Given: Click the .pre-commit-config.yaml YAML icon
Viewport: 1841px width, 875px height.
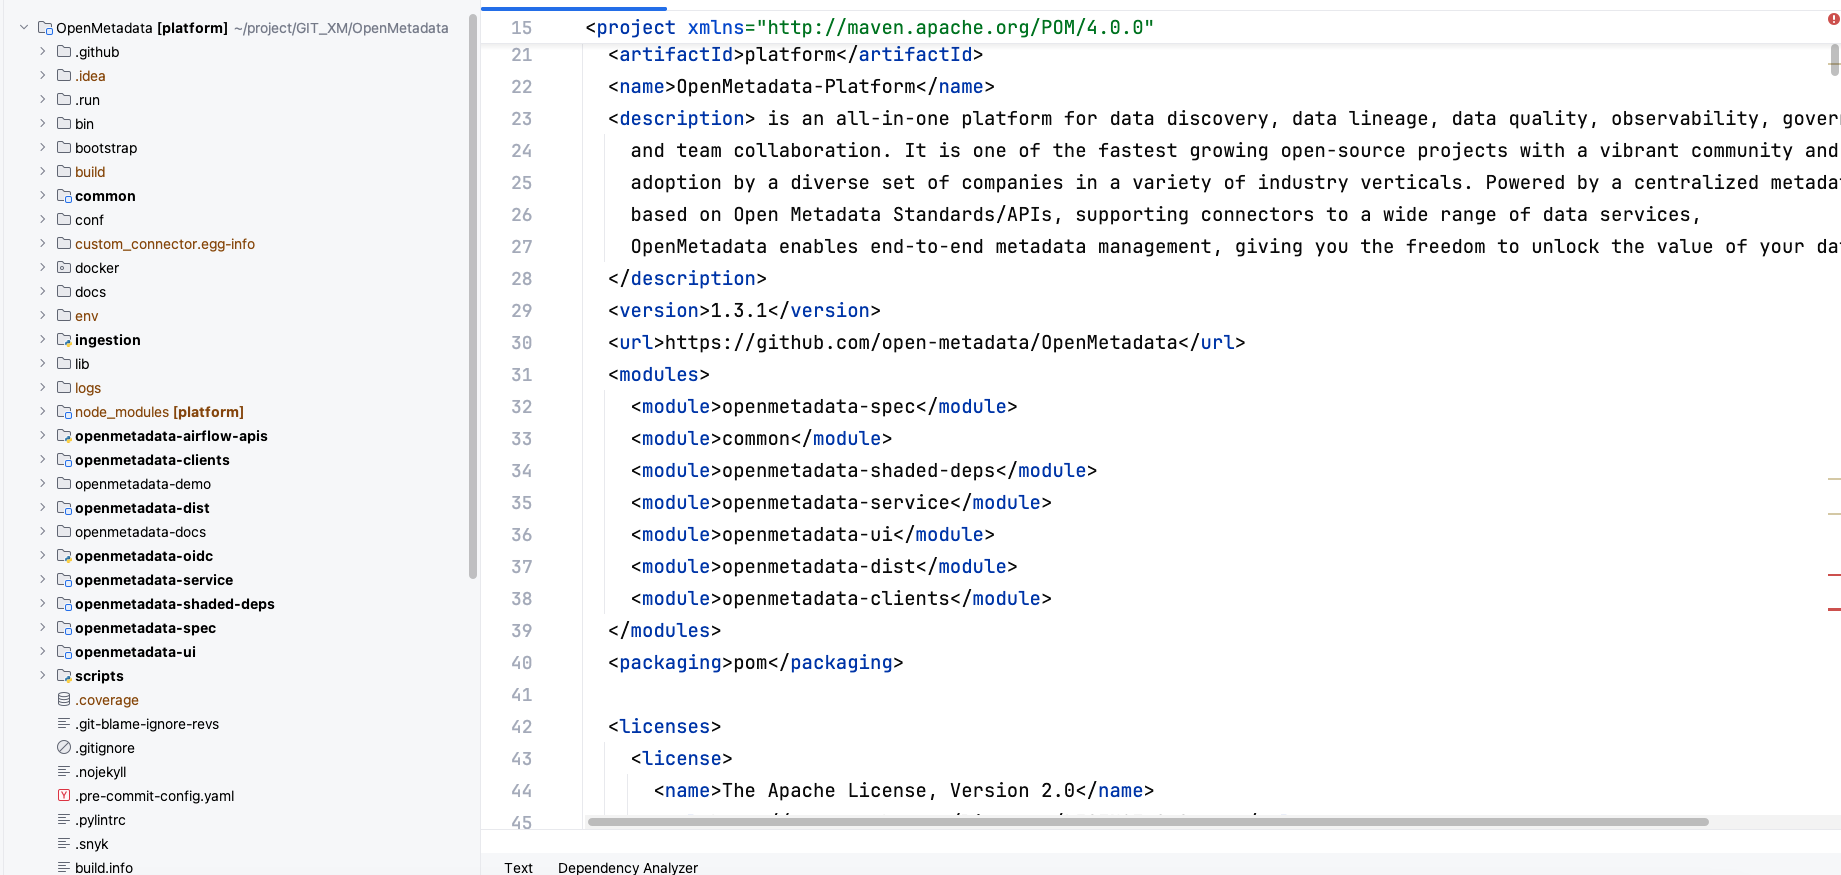Looking at the screenshot, I should click(64, 796).
